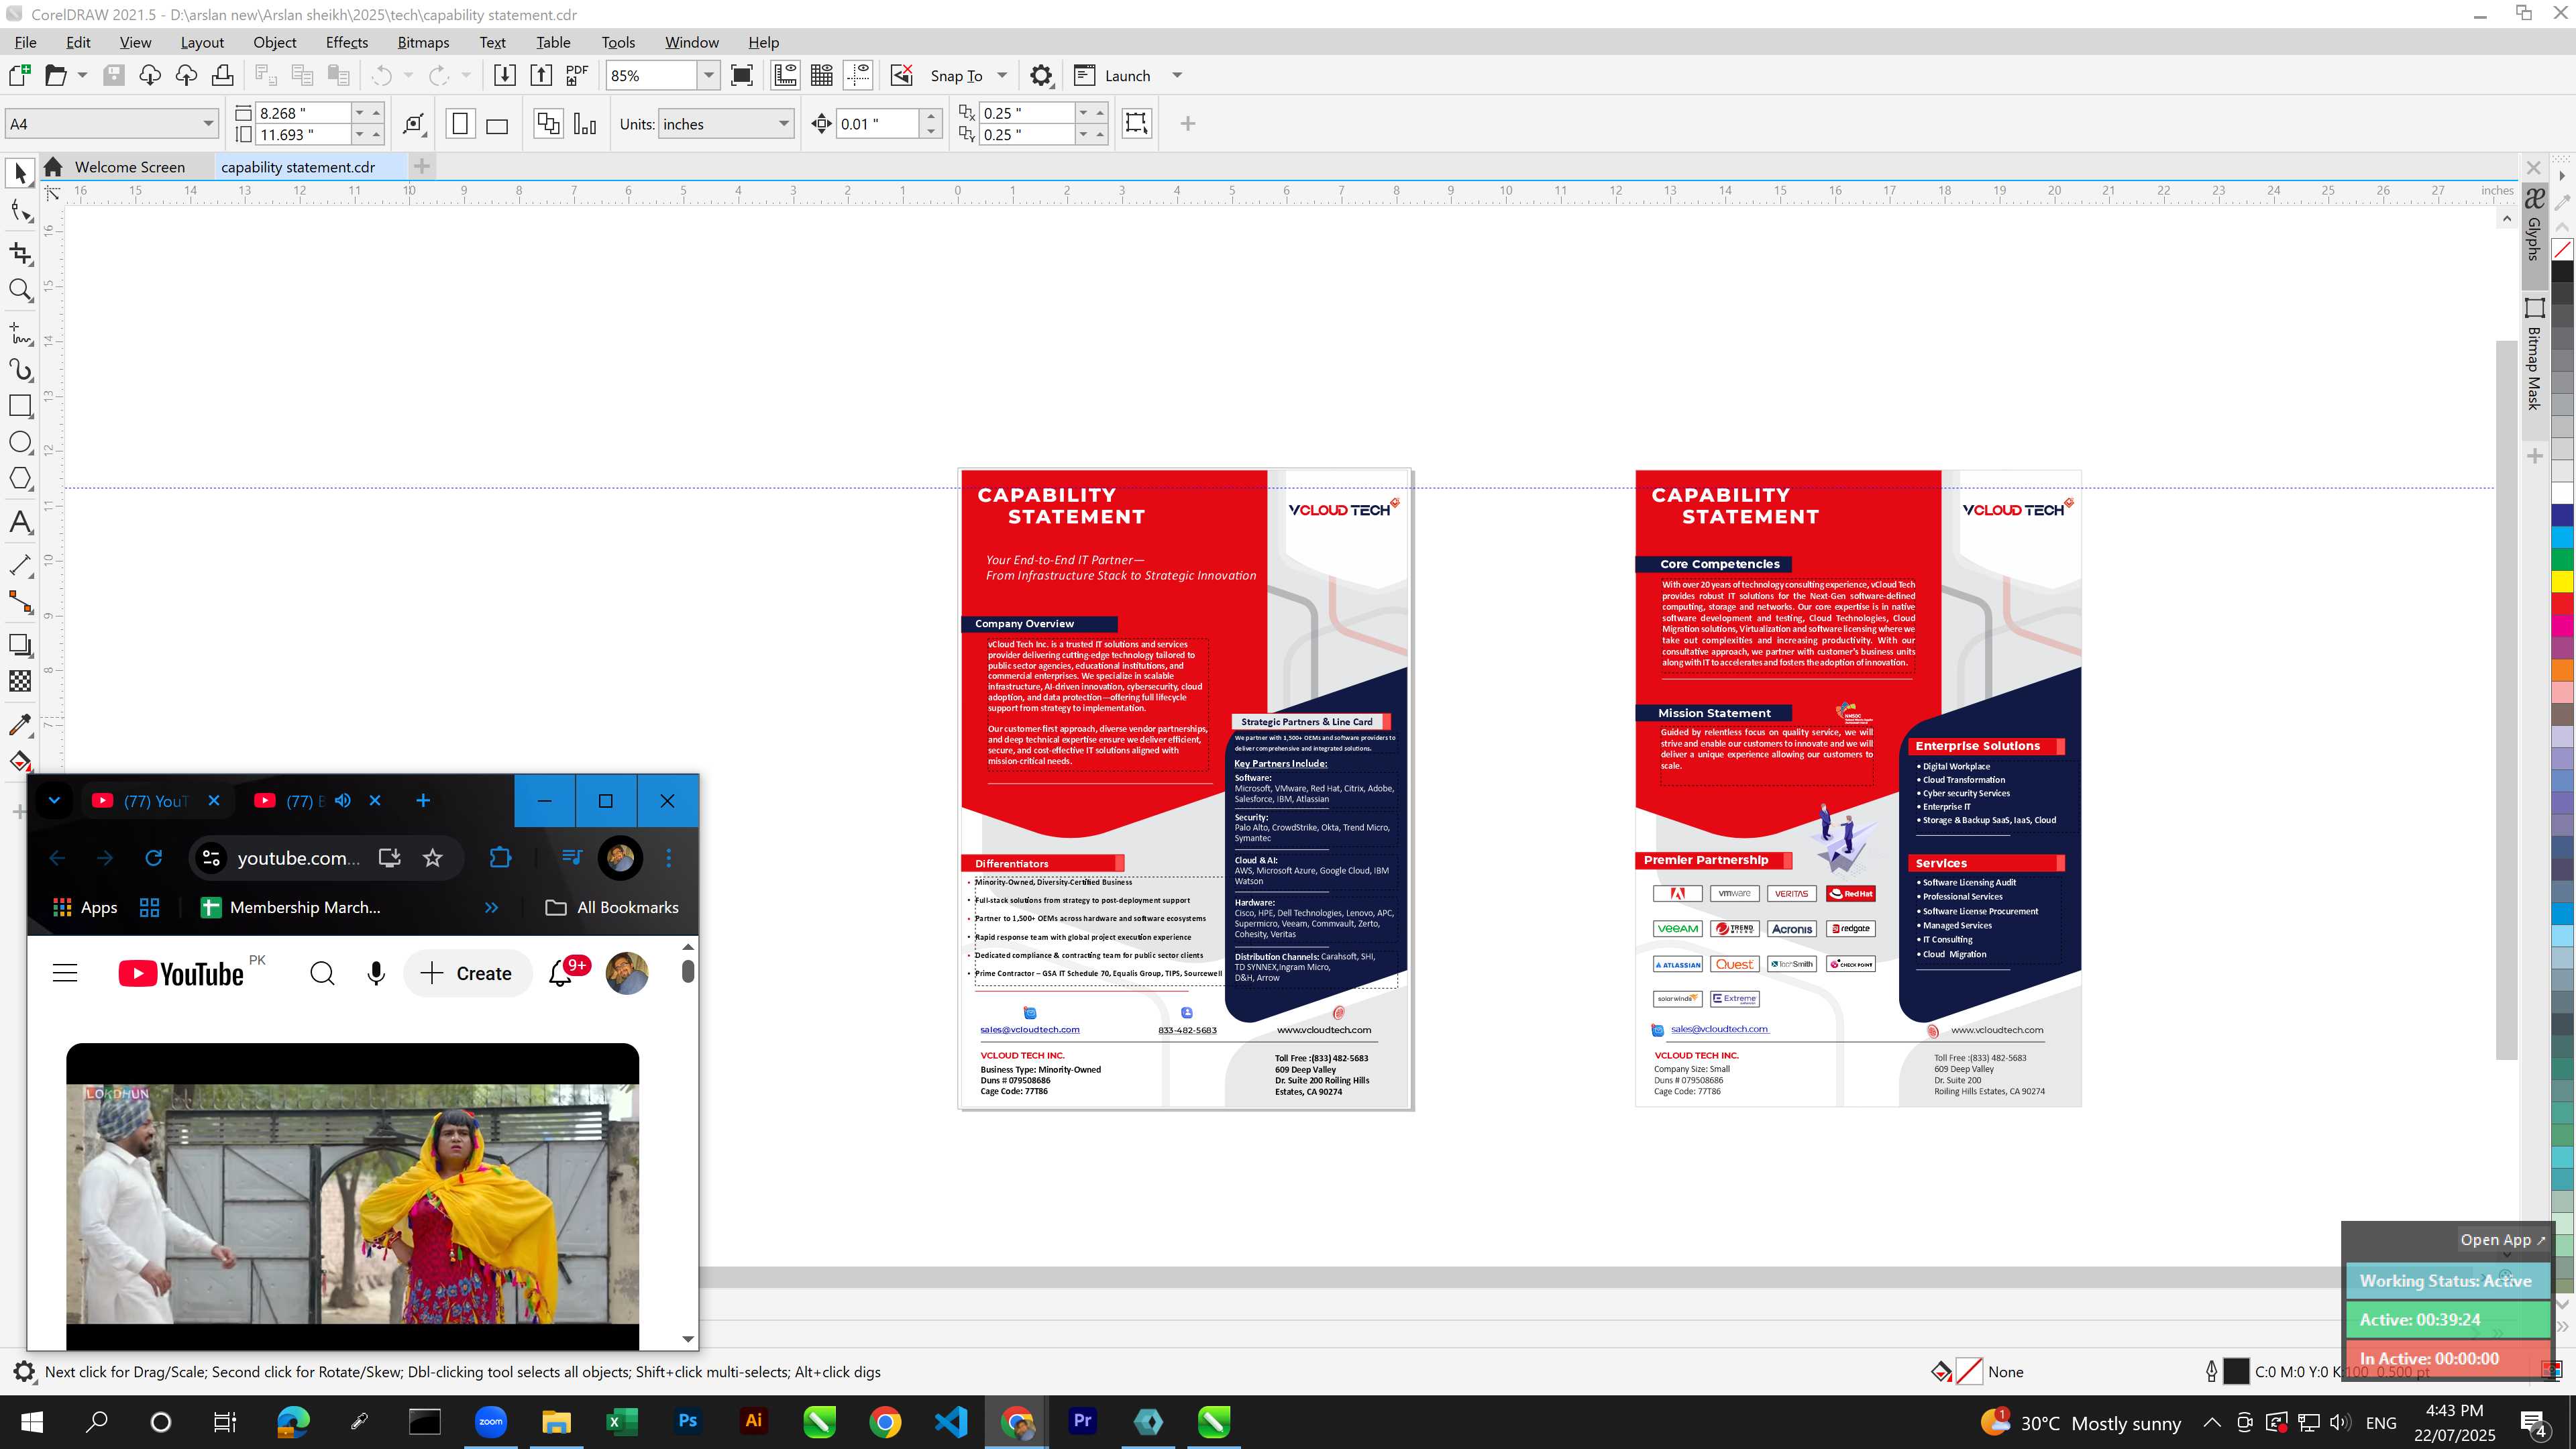
Task: Expand the Open file dropdown arrow
Action: tap(82, 75)
